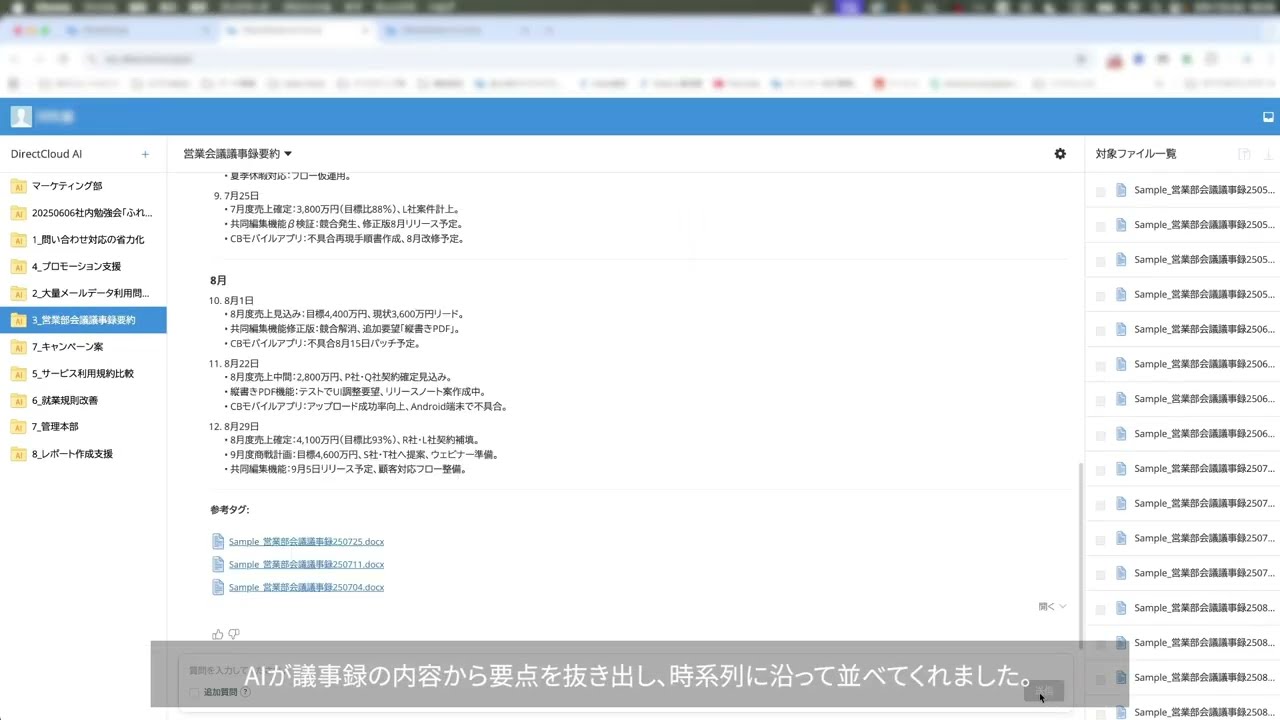Expand the answer with 開く chevron
Screen dimensions: 1280x720
(1052, 607)
